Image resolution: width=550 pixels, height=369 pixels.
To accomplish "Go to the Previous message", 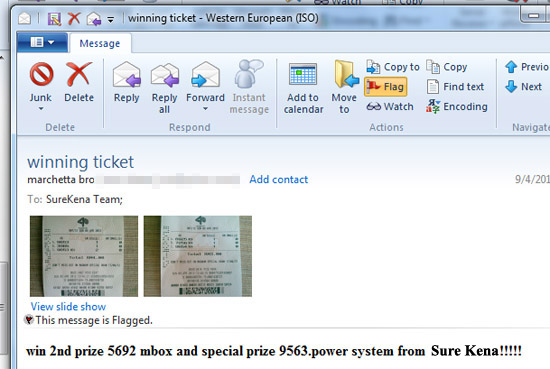I will 527,67.
